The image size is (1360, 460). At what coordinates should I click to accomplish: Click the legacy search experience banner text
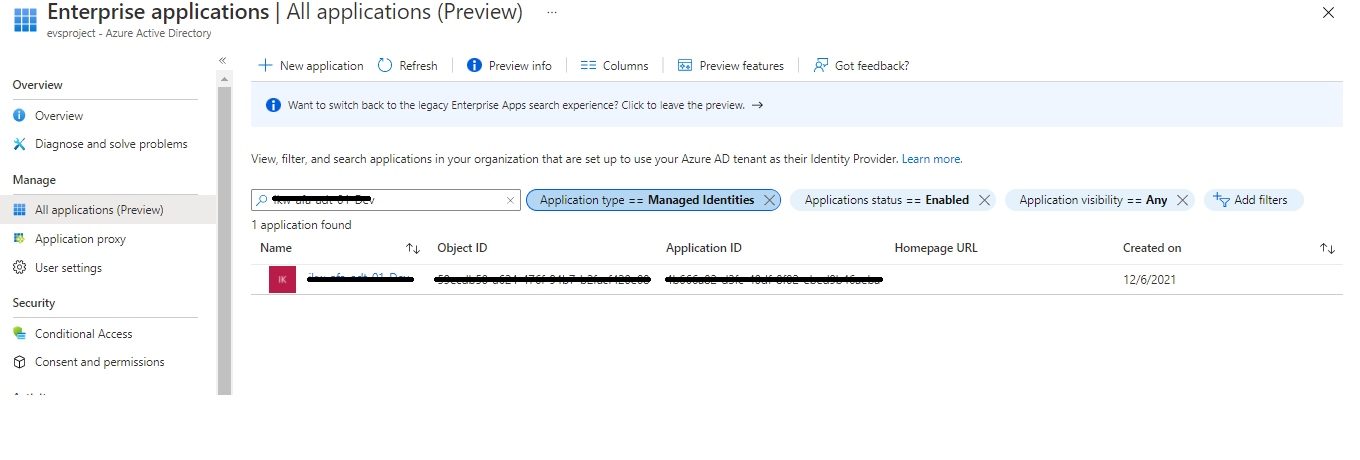[x=516, y=105]
